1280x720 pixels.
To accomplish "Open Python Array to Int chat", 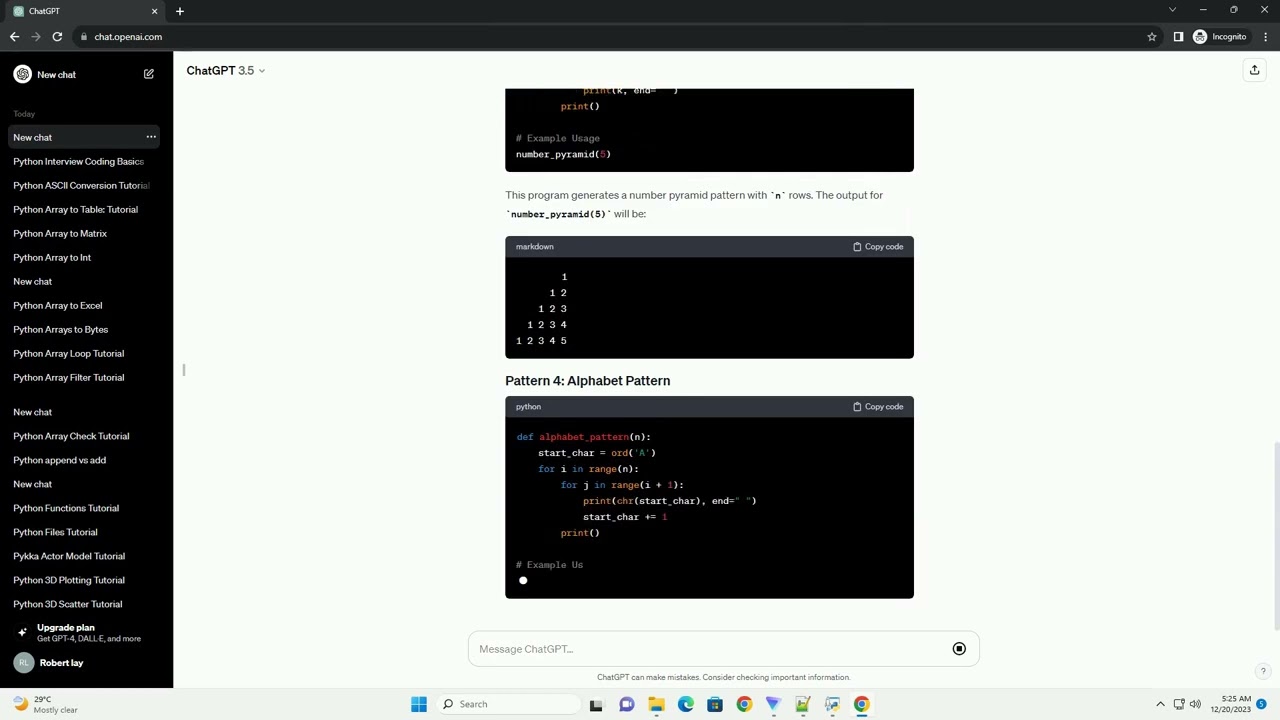I will click(52, 257).
